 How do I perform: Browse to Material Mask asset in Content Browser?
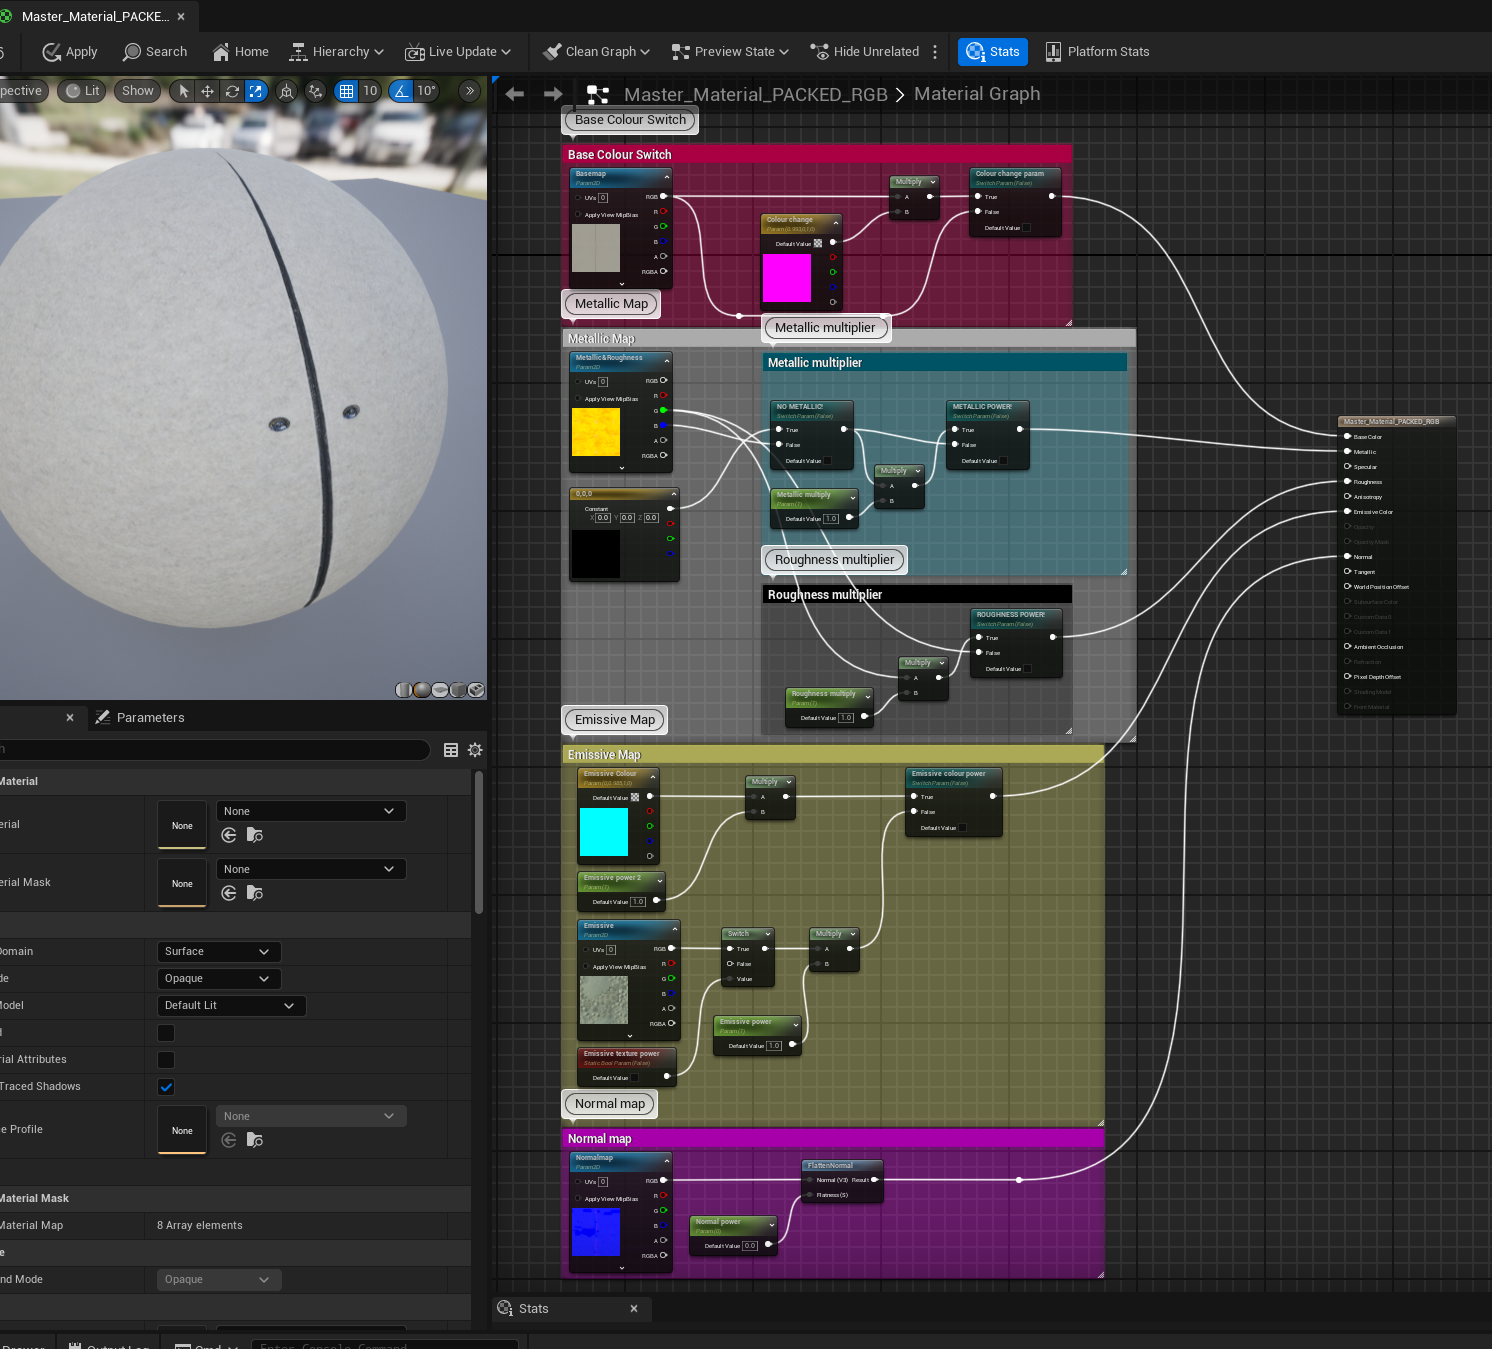(255, 893)
